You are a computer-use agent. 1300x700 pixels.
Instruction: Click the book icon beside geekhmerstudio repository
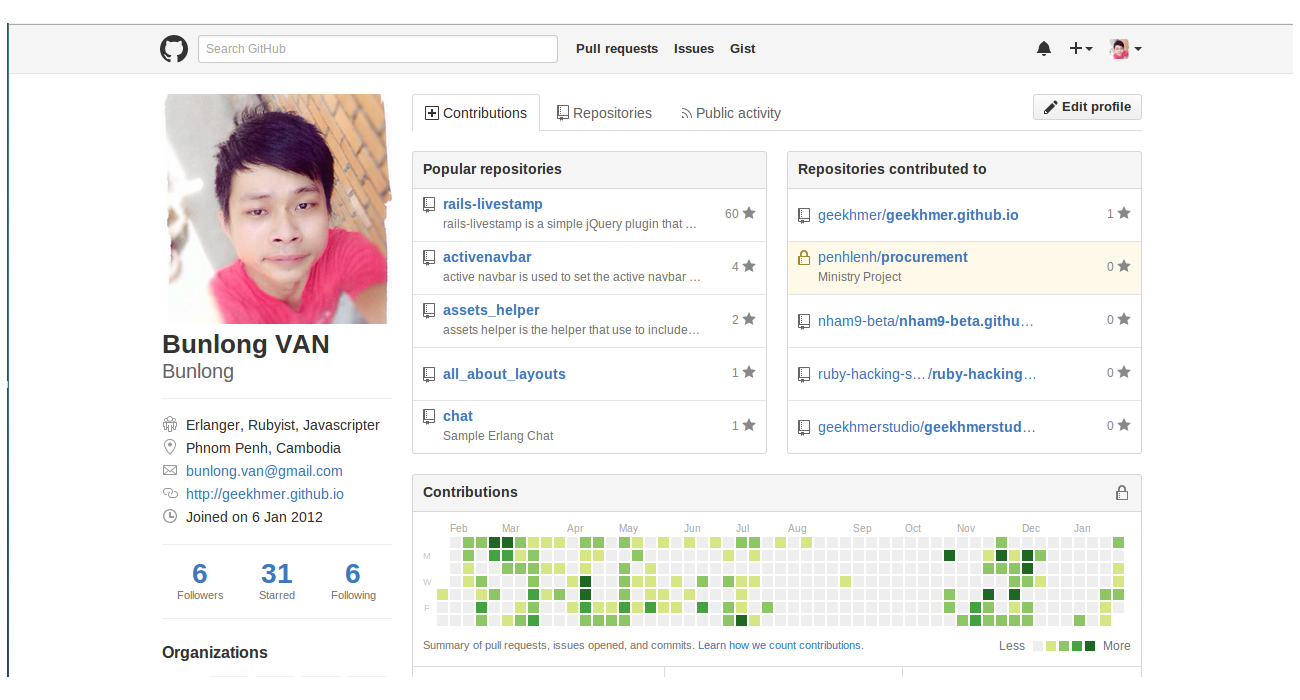[x=804, y=427]
